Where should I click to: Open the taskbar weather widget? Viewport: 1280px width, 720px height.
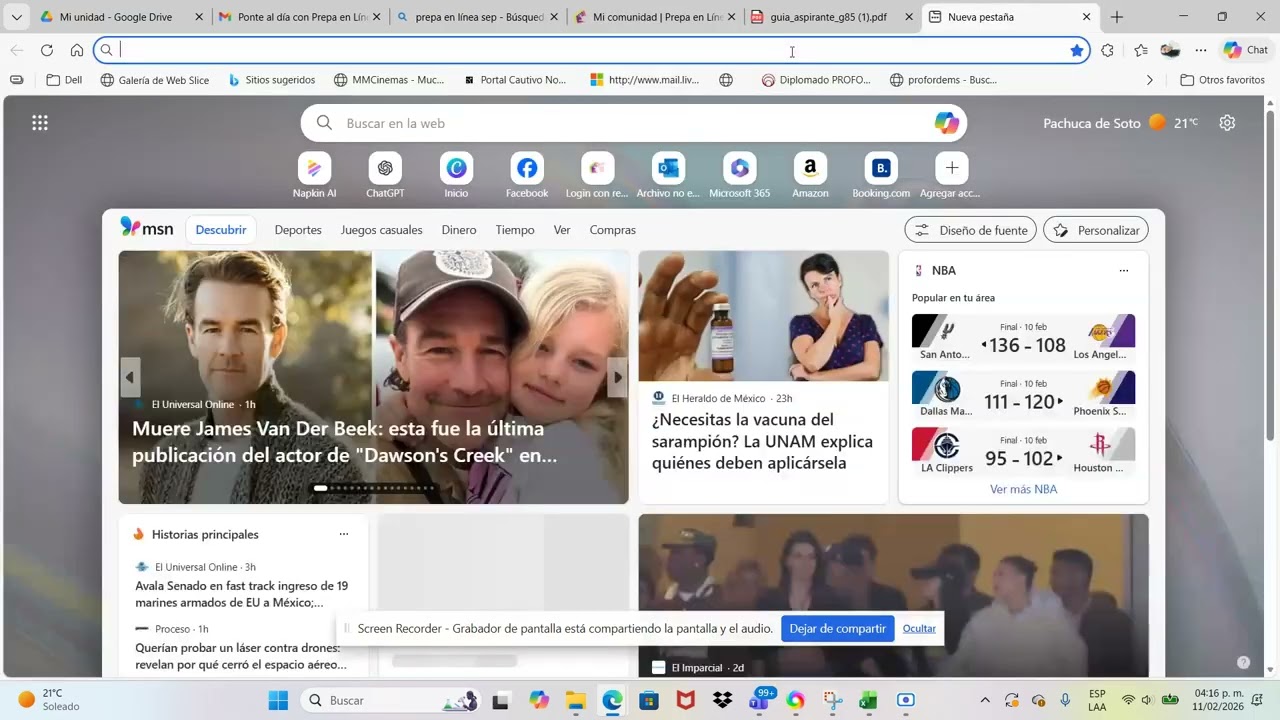(x=50, y=700)
